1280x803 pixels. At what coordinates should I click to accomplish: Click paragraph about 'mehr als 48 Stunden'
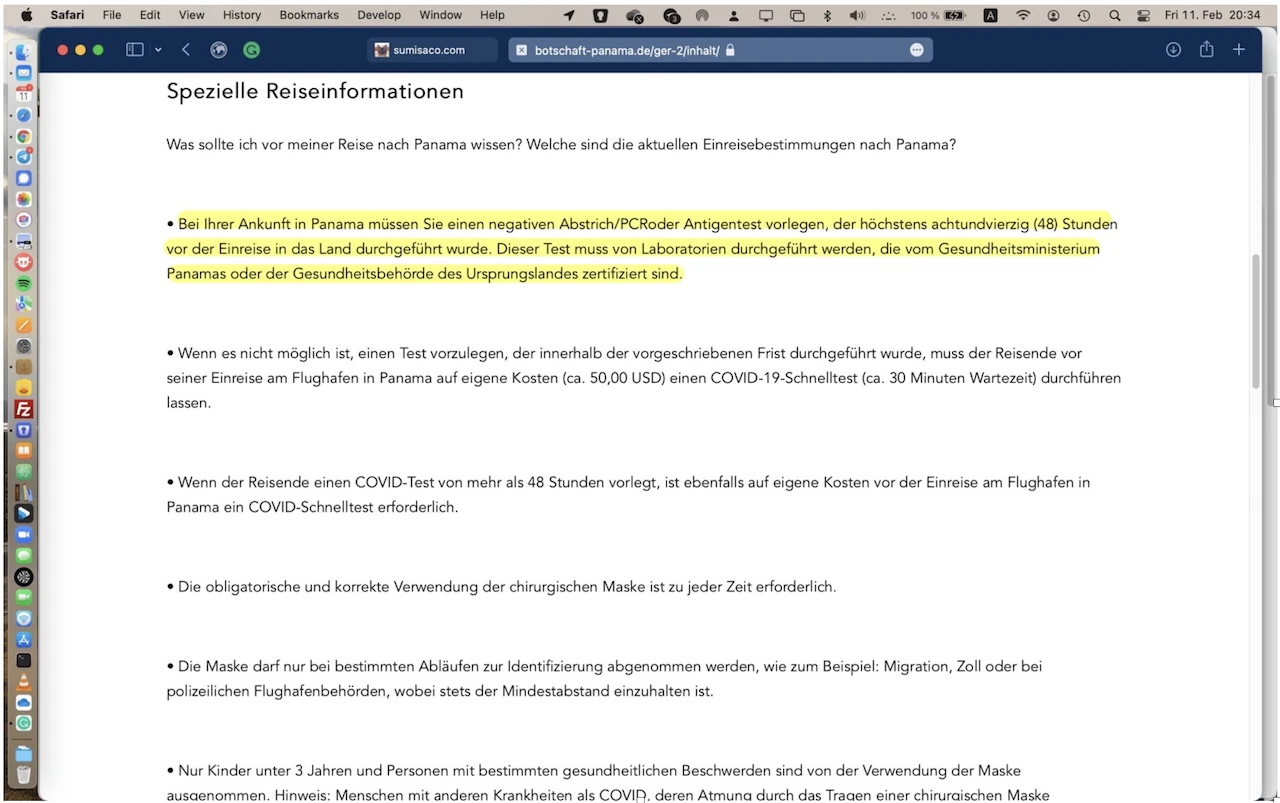click(x=628, y=495)
